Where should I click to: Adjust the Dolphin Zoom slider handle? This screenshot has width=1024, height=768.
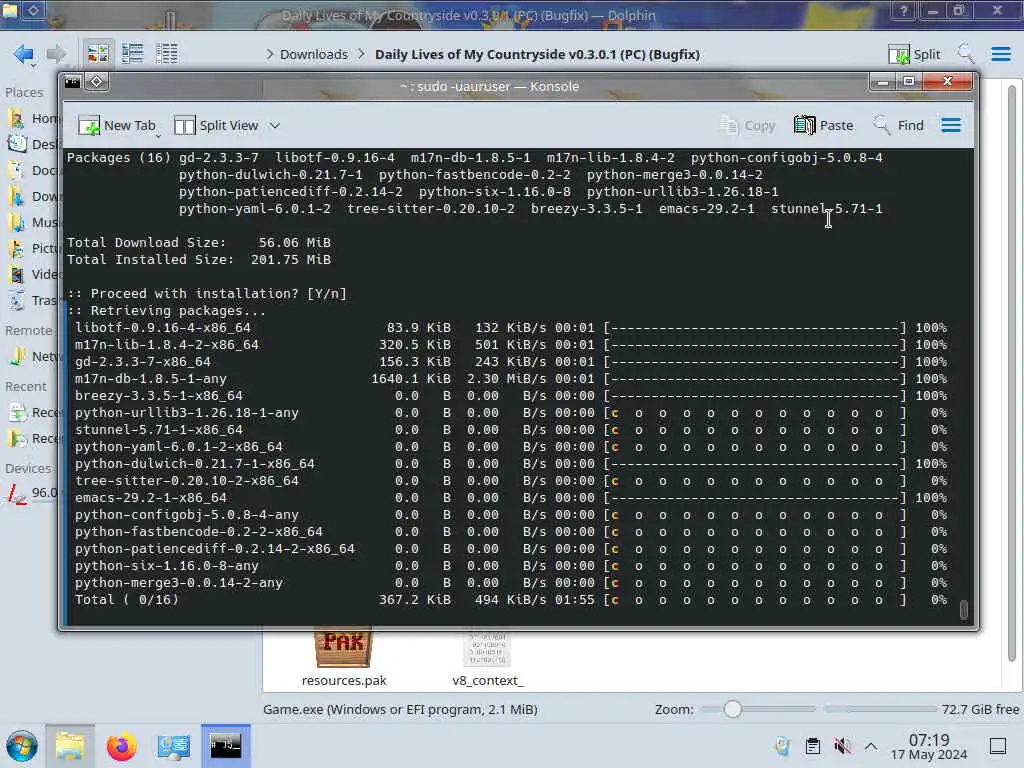tap(733, 709)
